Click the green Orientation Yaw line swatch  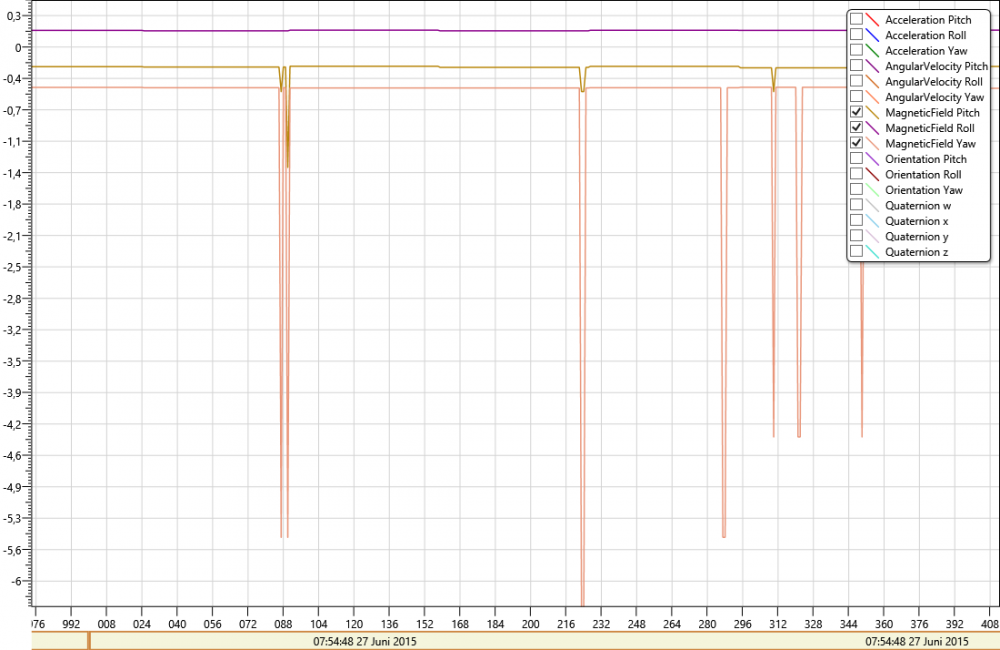[x=873, y=190]
